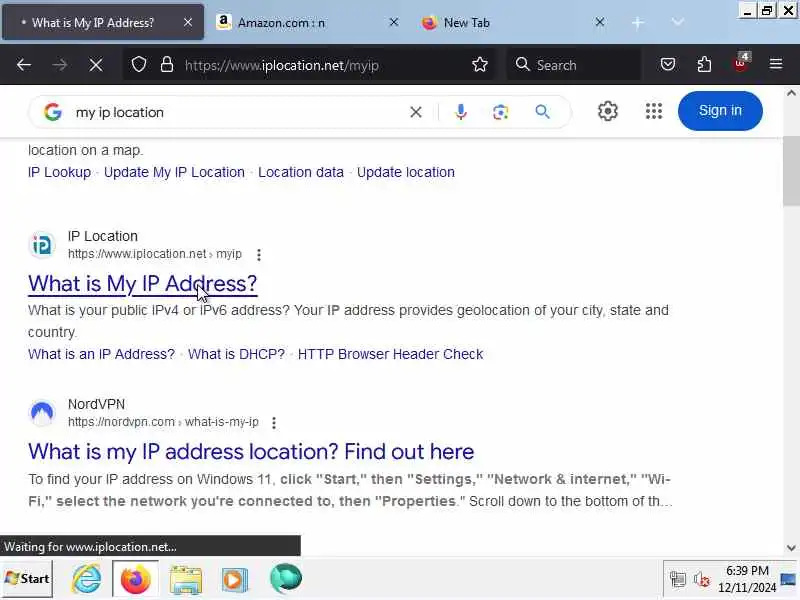Click the forward navigation arrow
The height and width of the screenshot is (600, 800).
pos(60,65)
